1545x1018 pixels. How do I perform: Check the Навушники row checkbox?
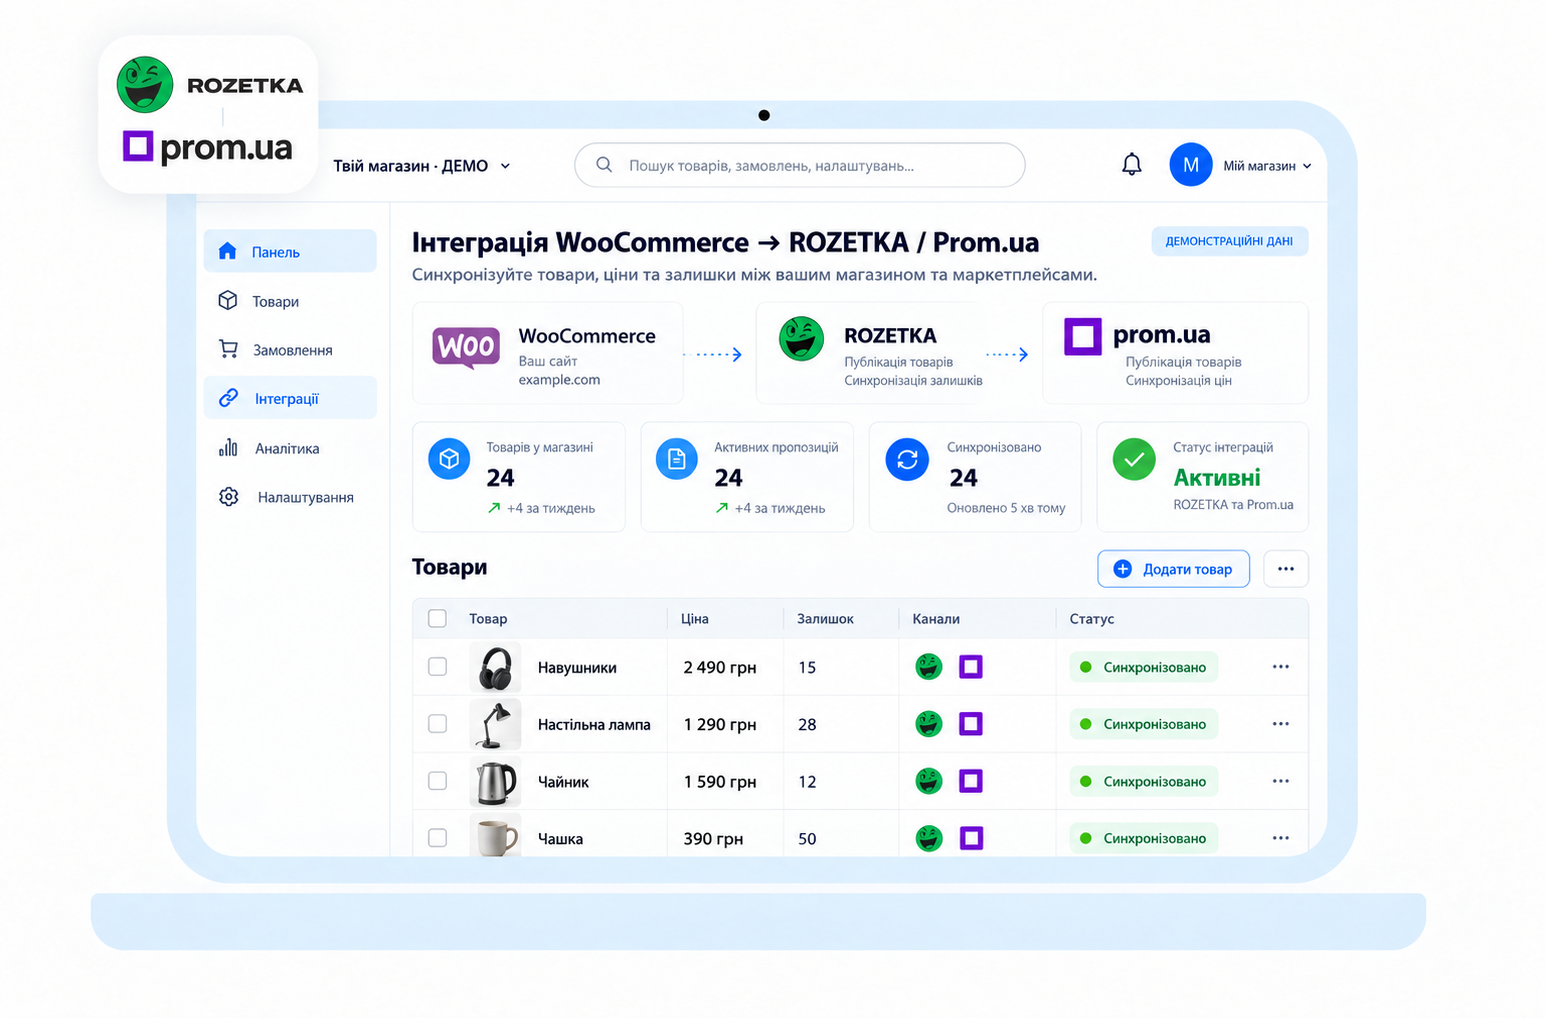[437, 667]
